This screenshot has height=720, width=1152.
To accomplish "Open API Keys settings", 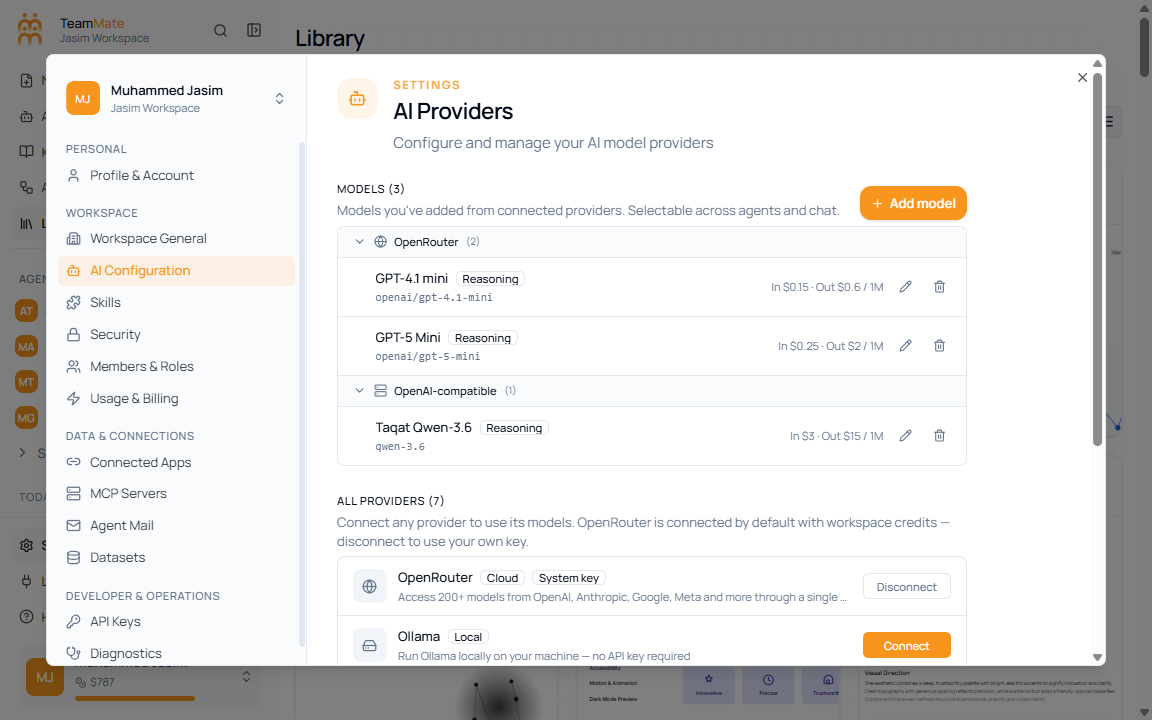I will 176,622.
